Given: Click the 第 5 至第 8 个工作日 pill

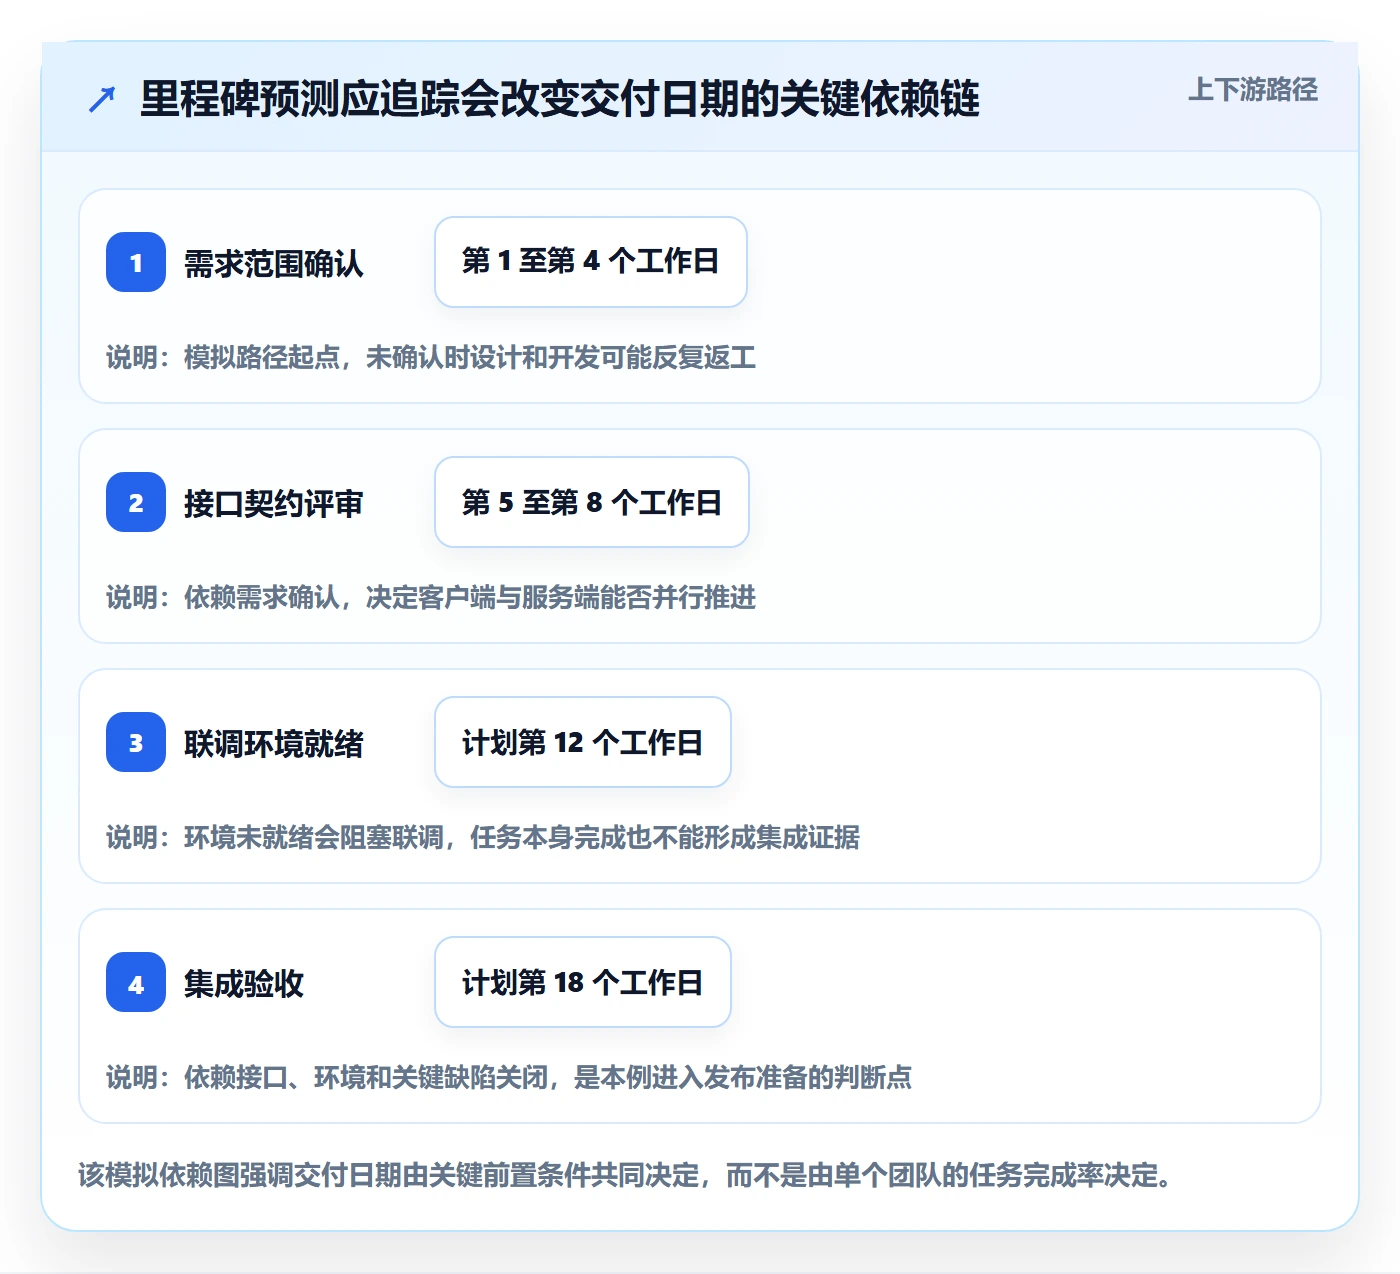Looking at the screenshot, I should click(592, 502).
